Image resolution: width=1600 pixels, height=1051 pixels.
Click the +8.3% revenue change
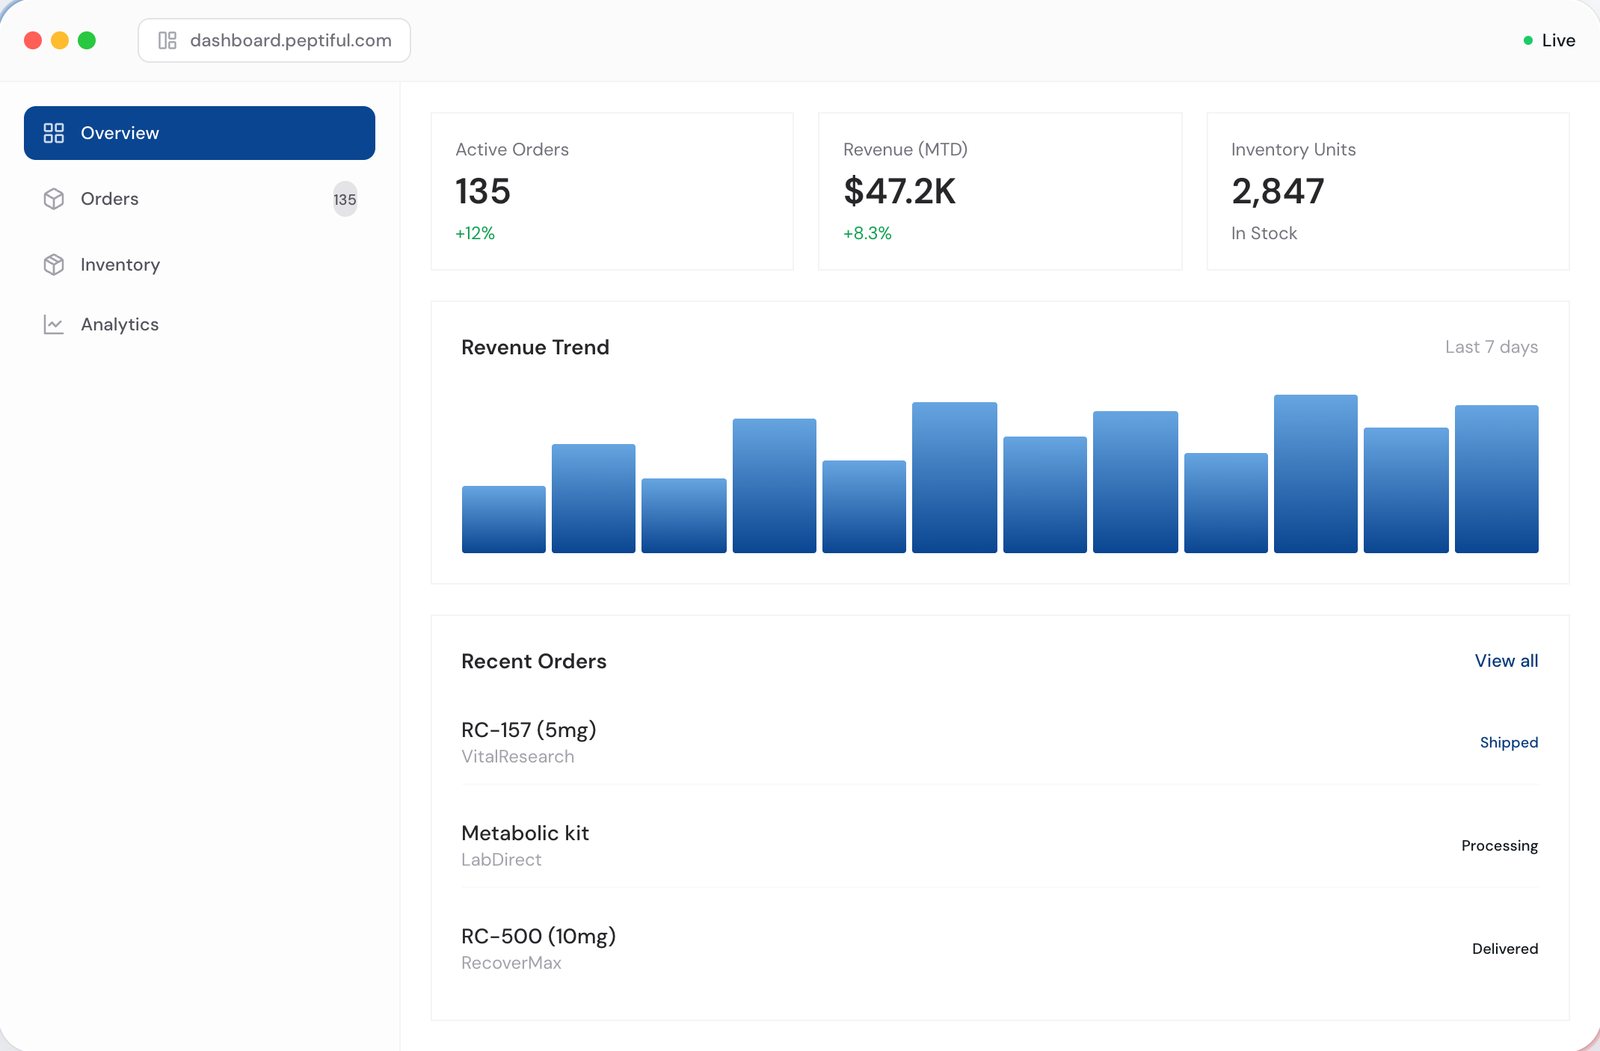867,233
